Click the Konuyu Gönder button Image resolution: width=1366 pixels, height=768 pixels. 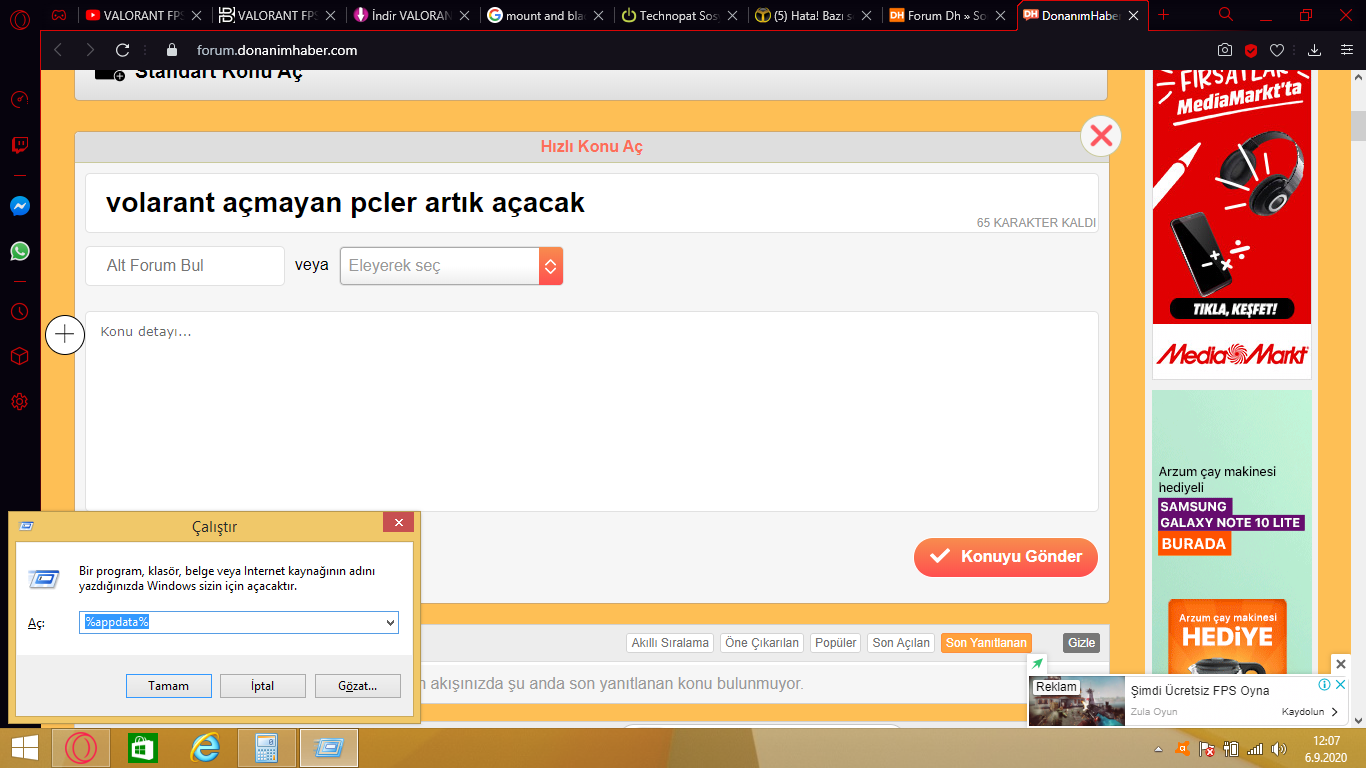click(1005, 557)
